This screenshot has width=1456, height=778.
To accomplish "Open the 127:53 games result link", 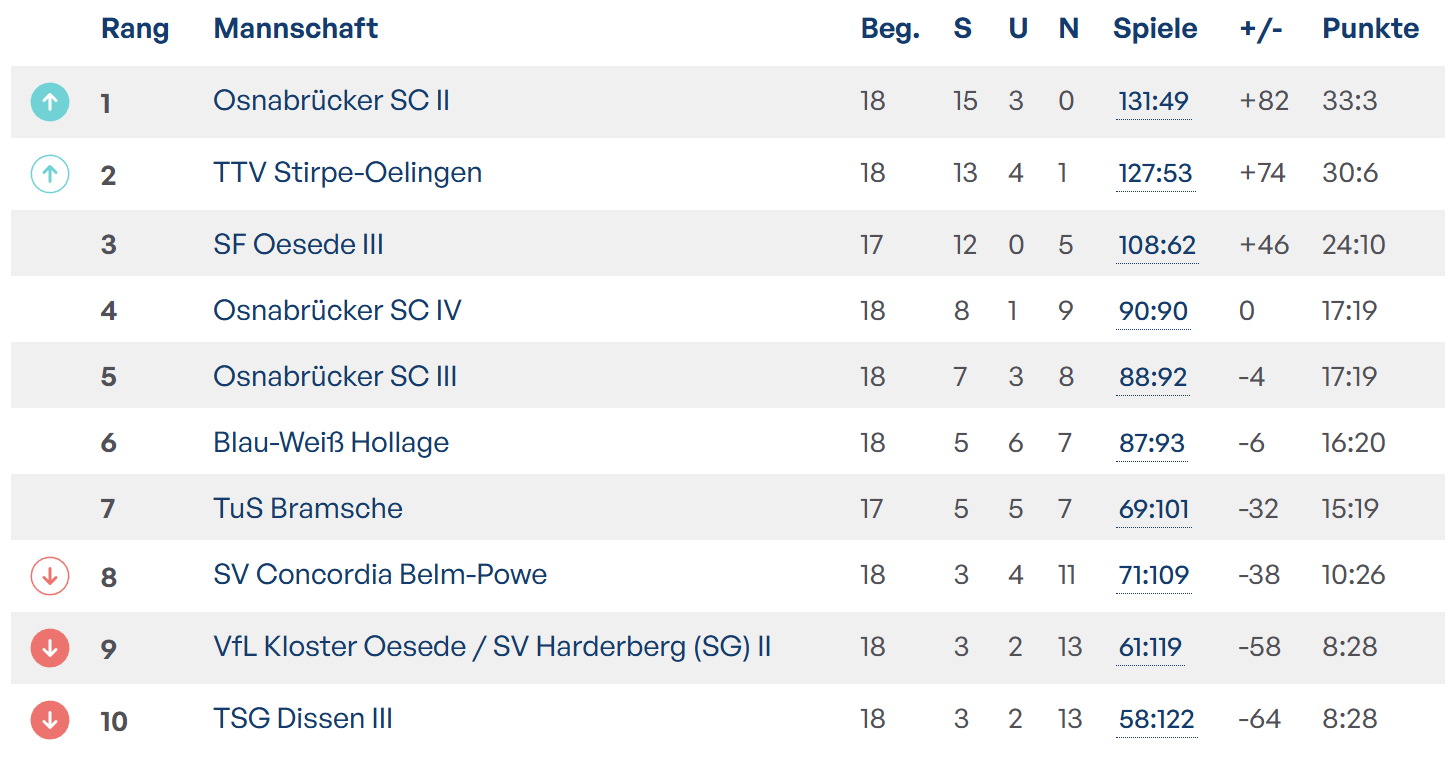I will coord(1155,175).
